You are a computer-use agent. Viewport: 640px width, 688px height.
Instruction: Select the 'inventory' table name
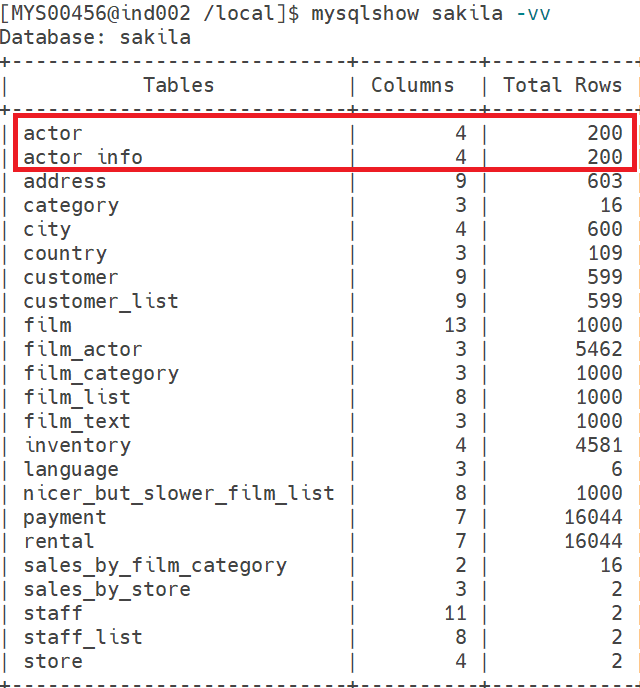tap(77, 445)
